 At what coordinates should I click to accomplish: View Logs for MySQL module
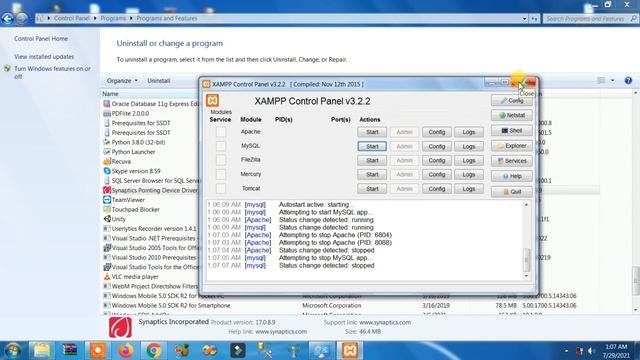tap(469, 146)
